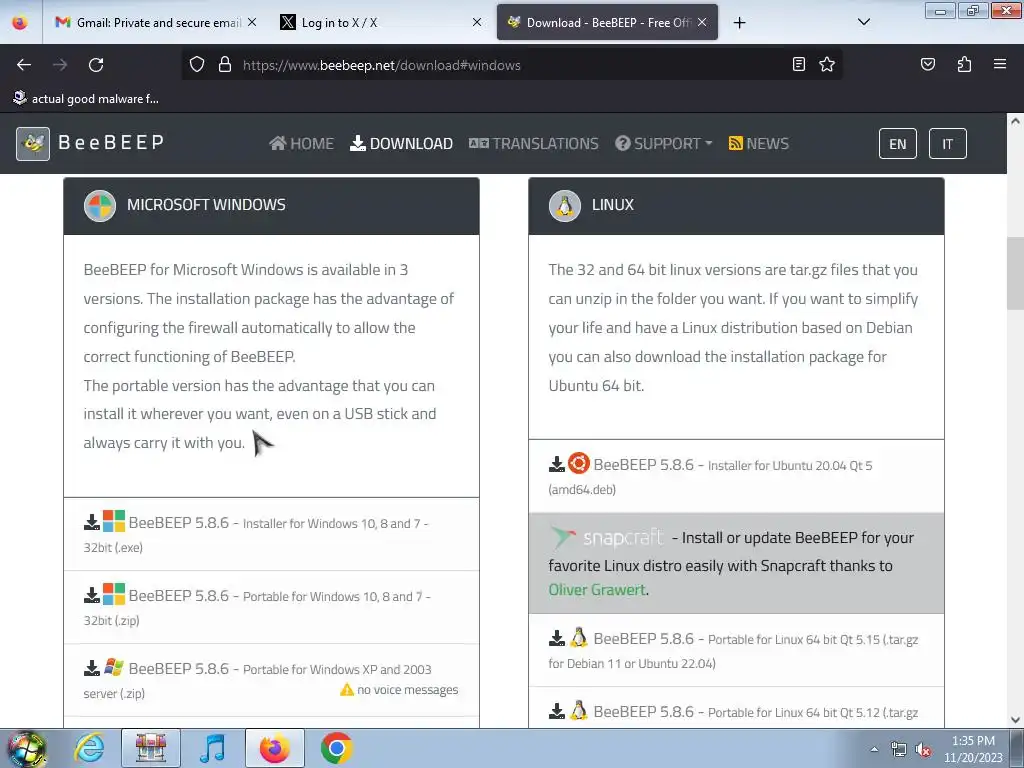Open the 'actual good malware f...' bookmark

86,99
